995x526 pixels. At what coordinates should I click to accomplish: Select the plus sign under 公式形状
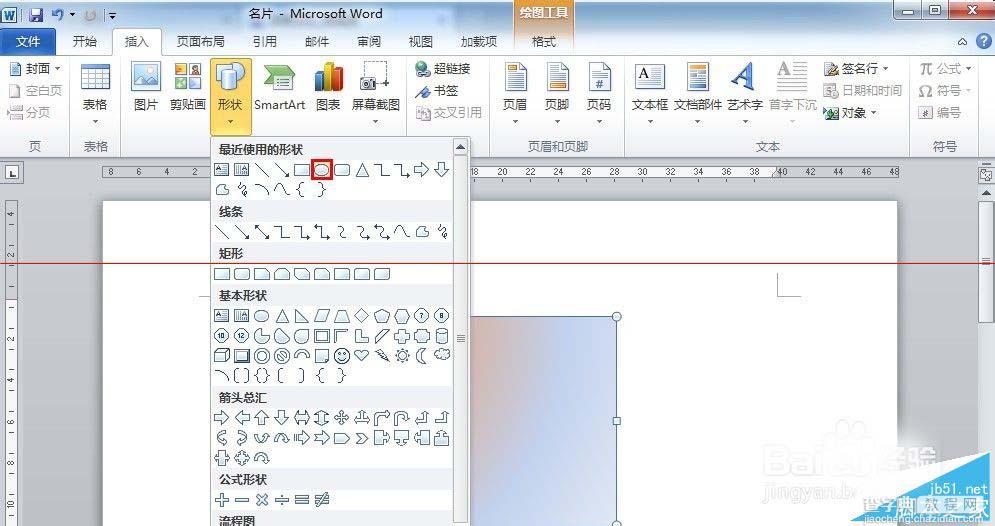tap(222, 500)
